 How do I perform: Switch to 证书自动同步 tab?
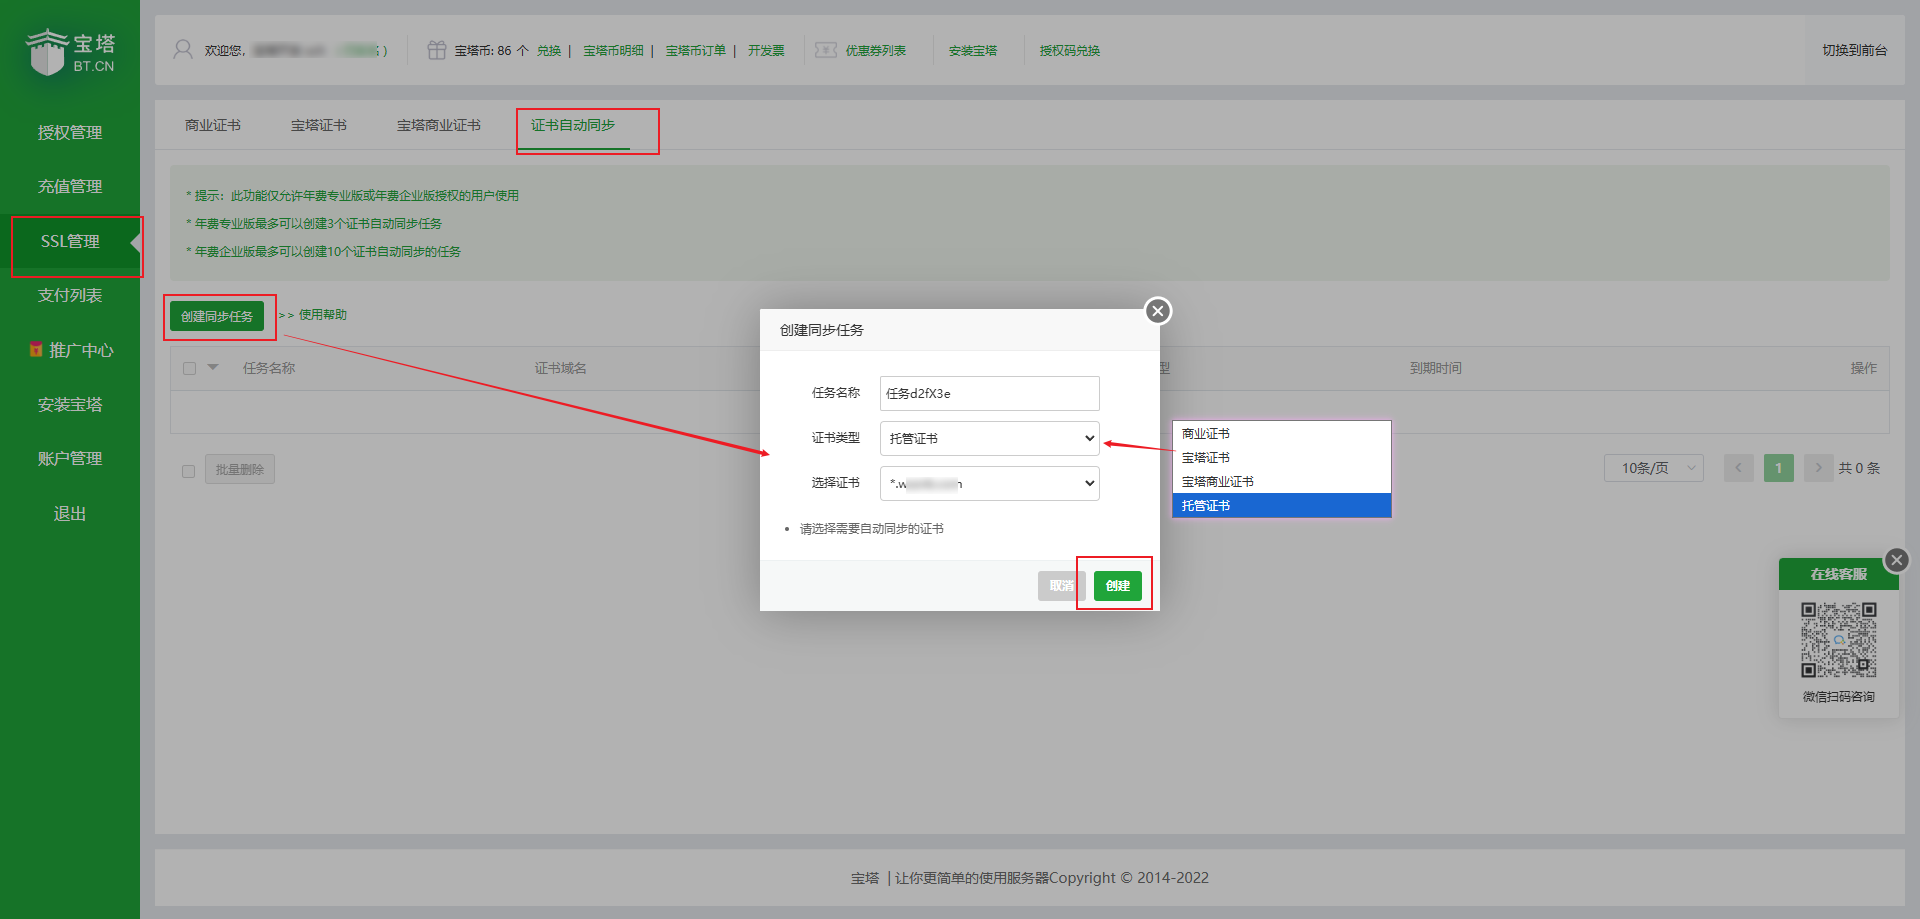tap(573, 125)
